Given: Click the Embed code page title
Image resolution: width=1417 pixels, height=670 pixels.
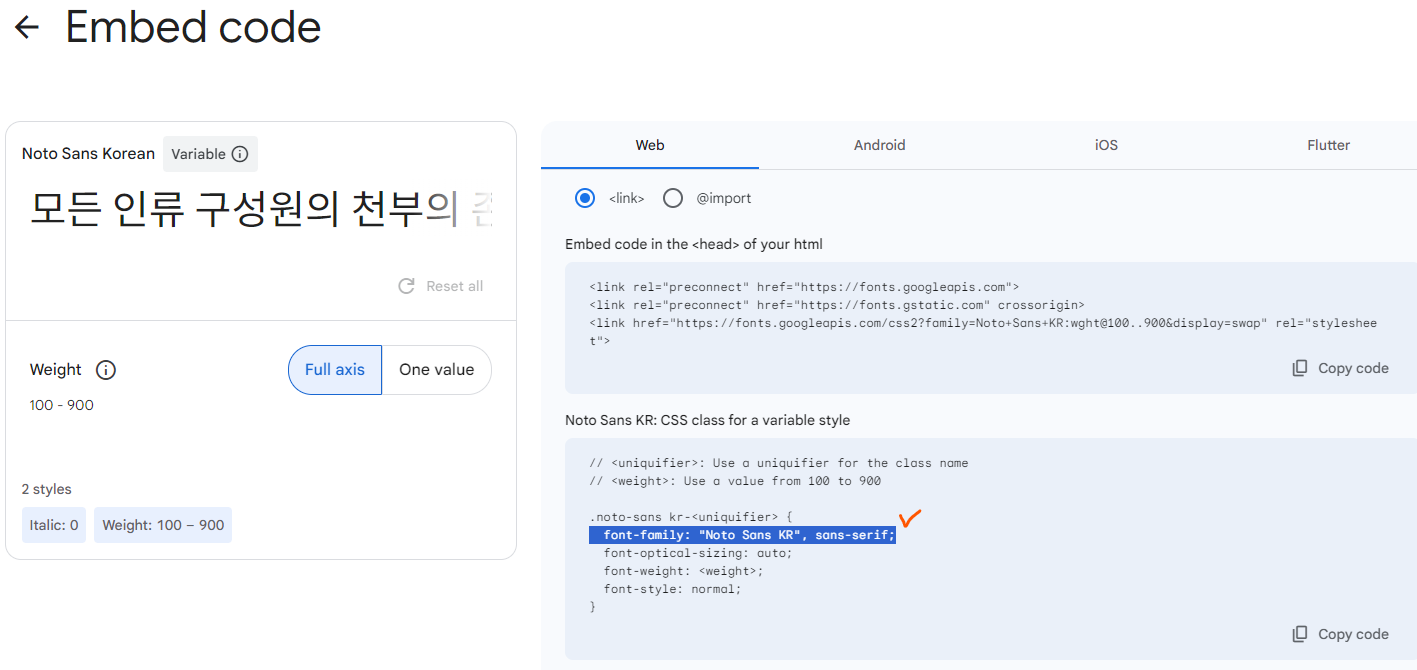Looking at the screenshot, I should pyautogui.click(x=193, y=28).
